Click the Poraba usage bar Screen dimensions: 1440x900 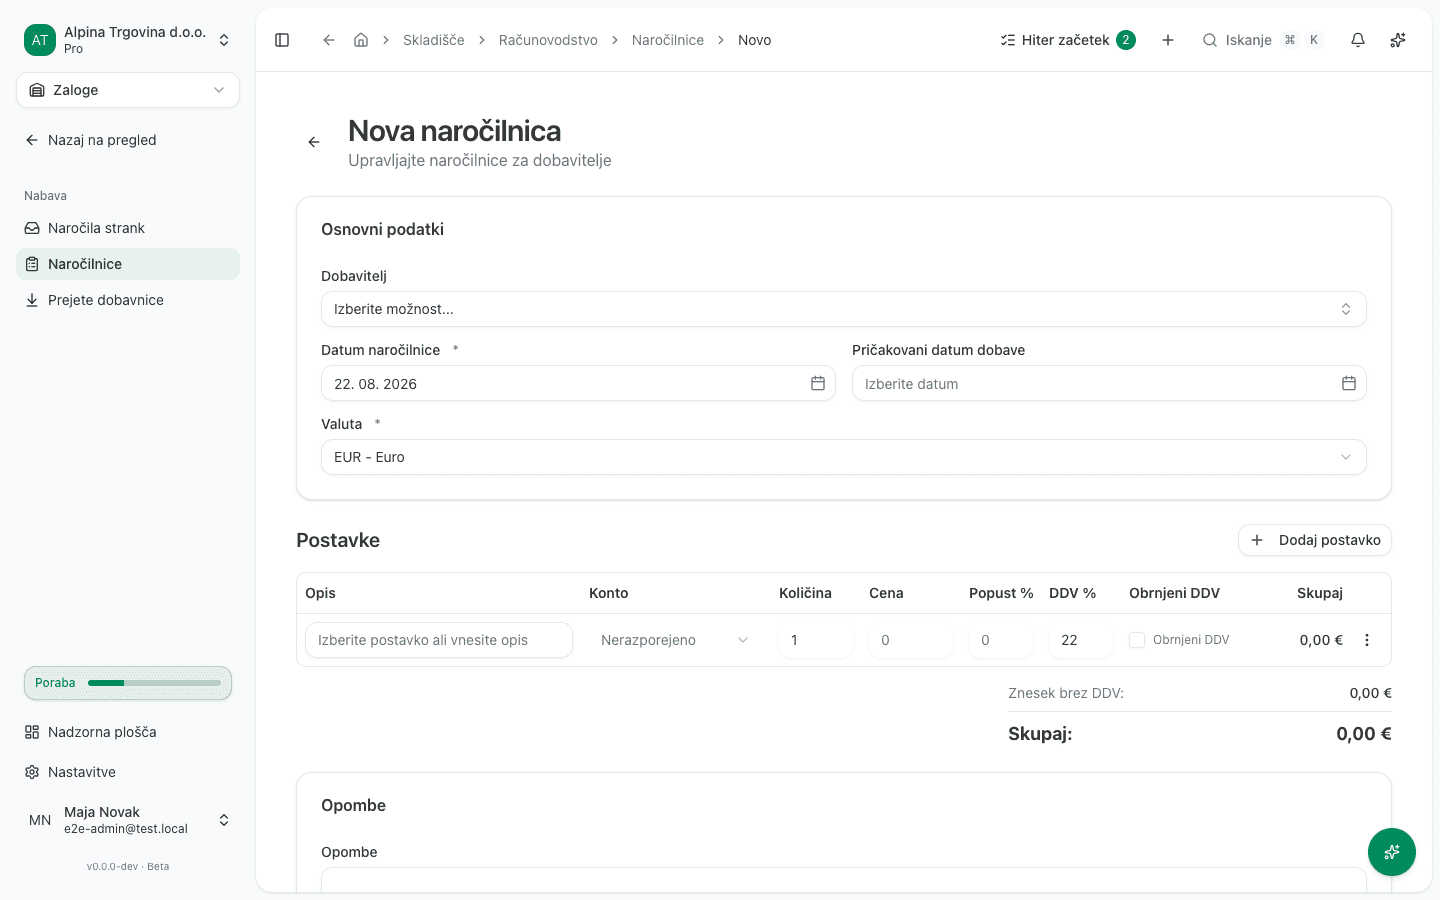point(128,683)
